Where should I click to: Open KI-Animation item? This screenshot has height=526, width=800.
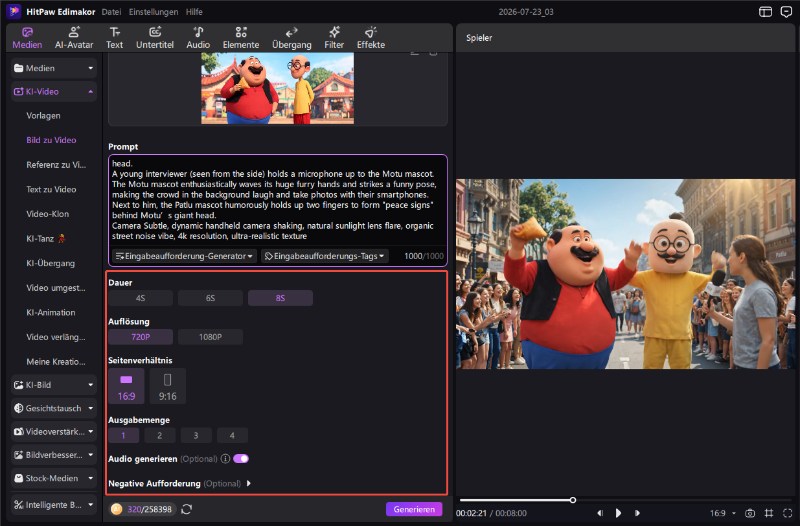click(51, 312)
